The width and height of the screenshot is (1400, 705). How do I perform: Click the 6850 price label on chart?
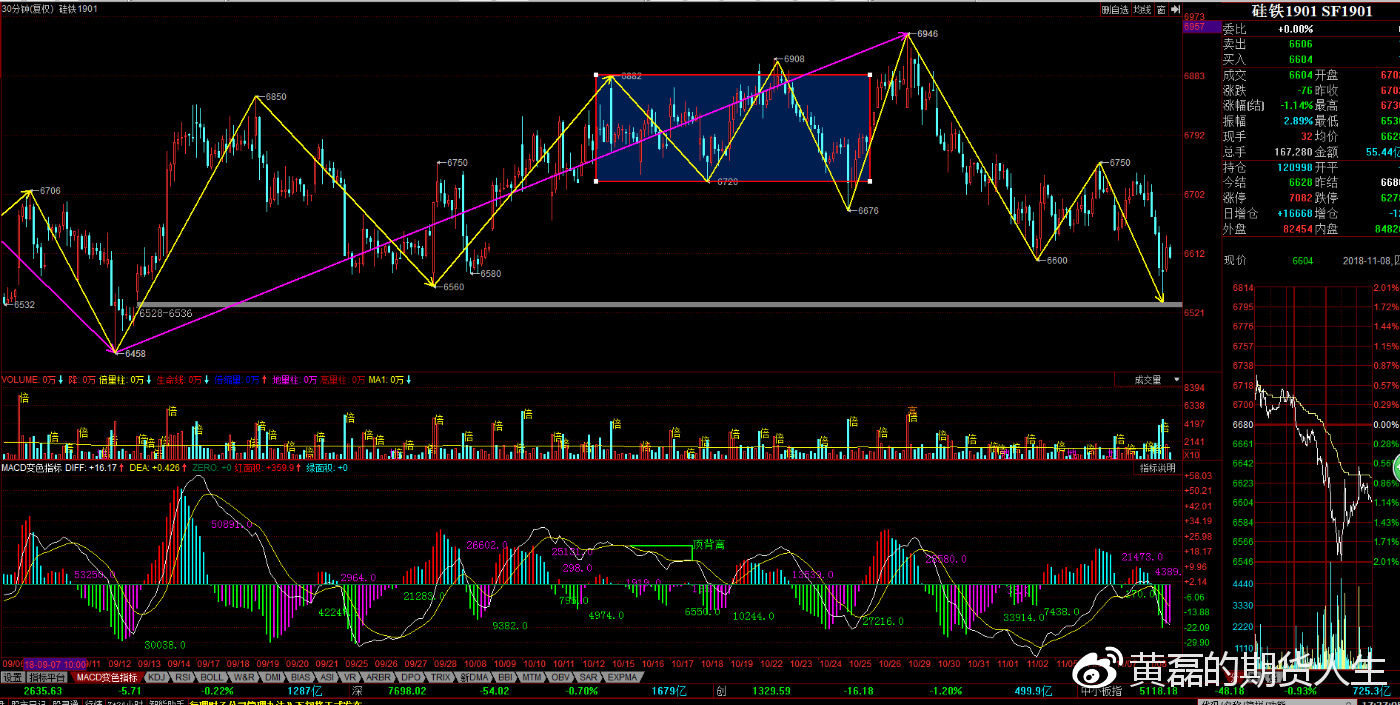275,97
